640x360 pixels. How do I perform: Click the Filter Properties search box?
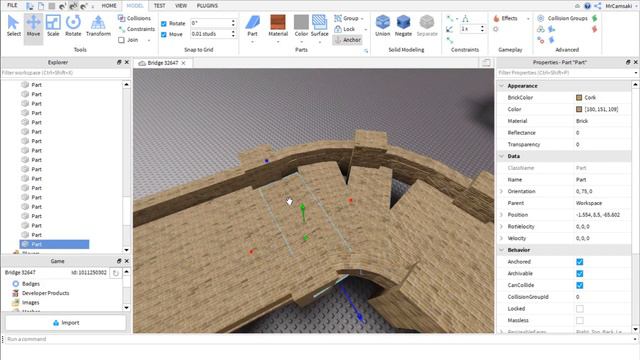[565, 73]
